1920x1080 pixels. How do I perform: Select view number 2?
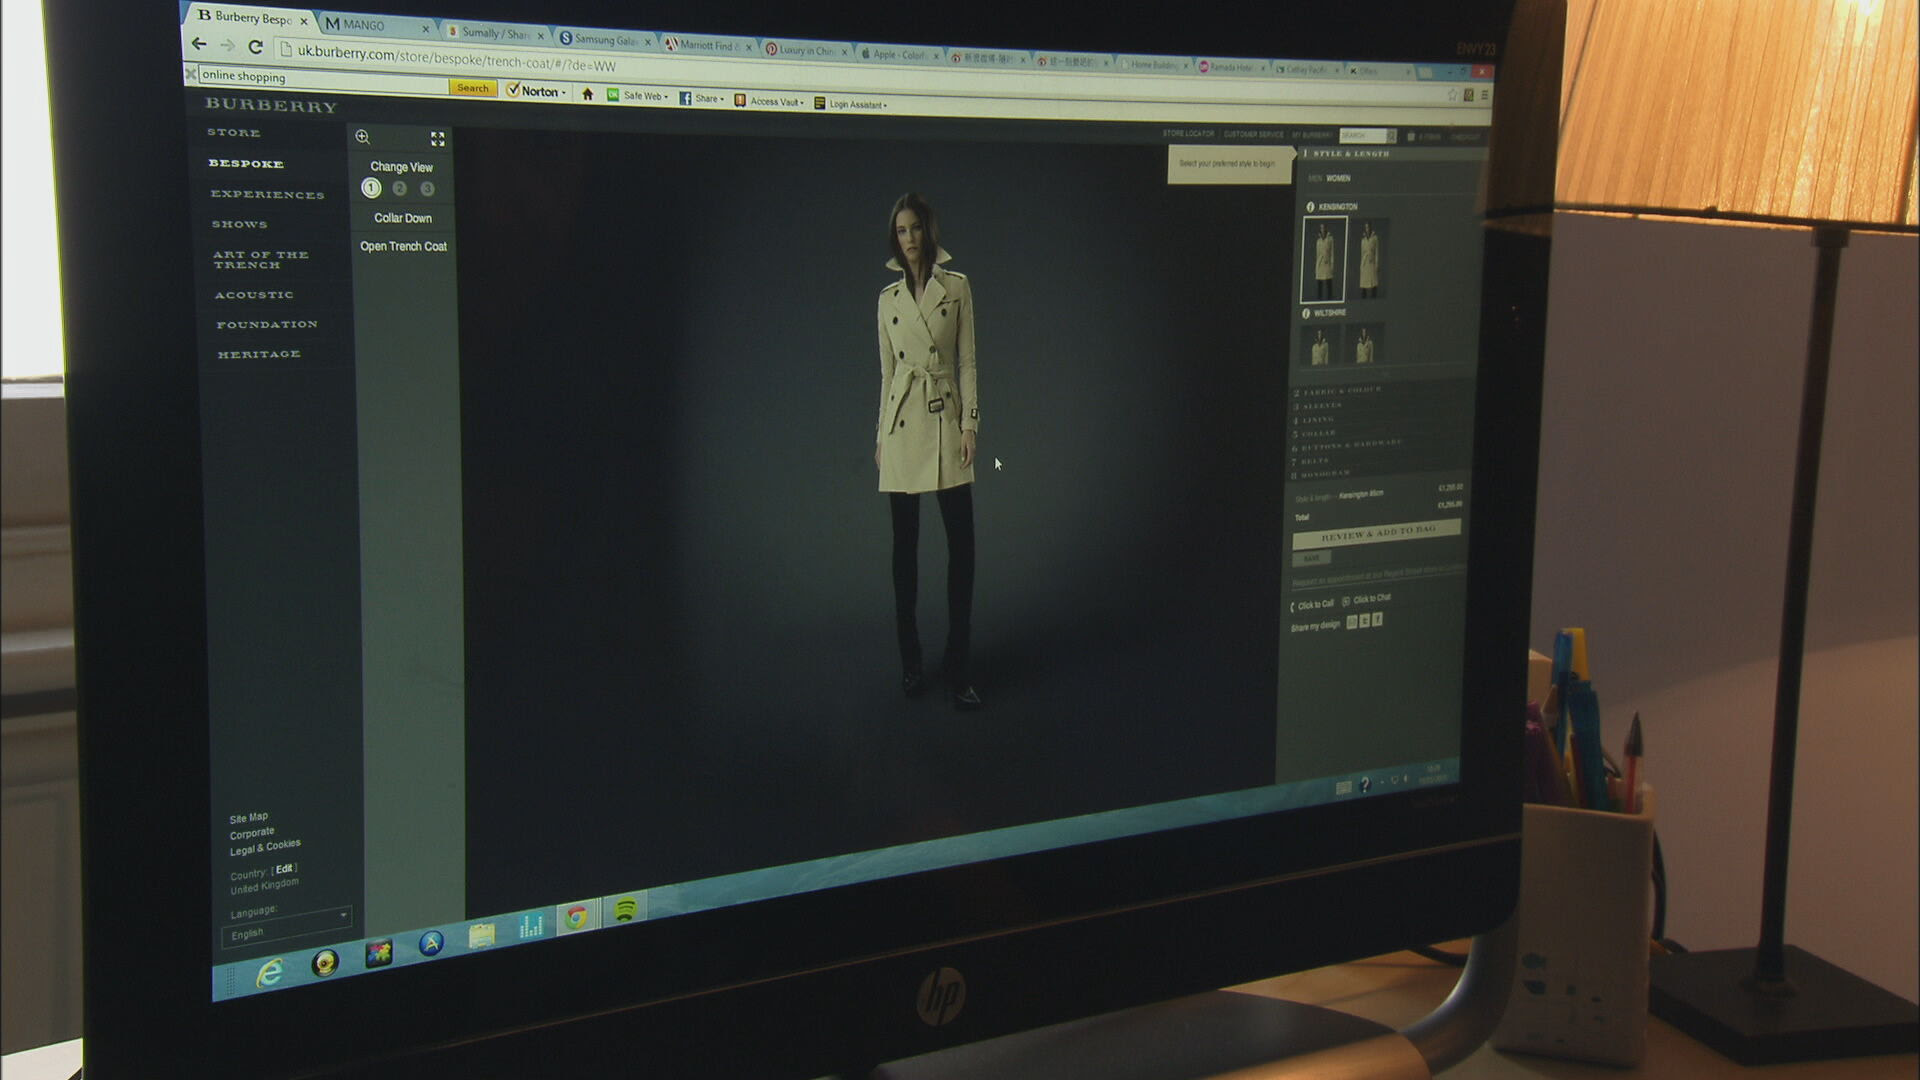(400, 188)
